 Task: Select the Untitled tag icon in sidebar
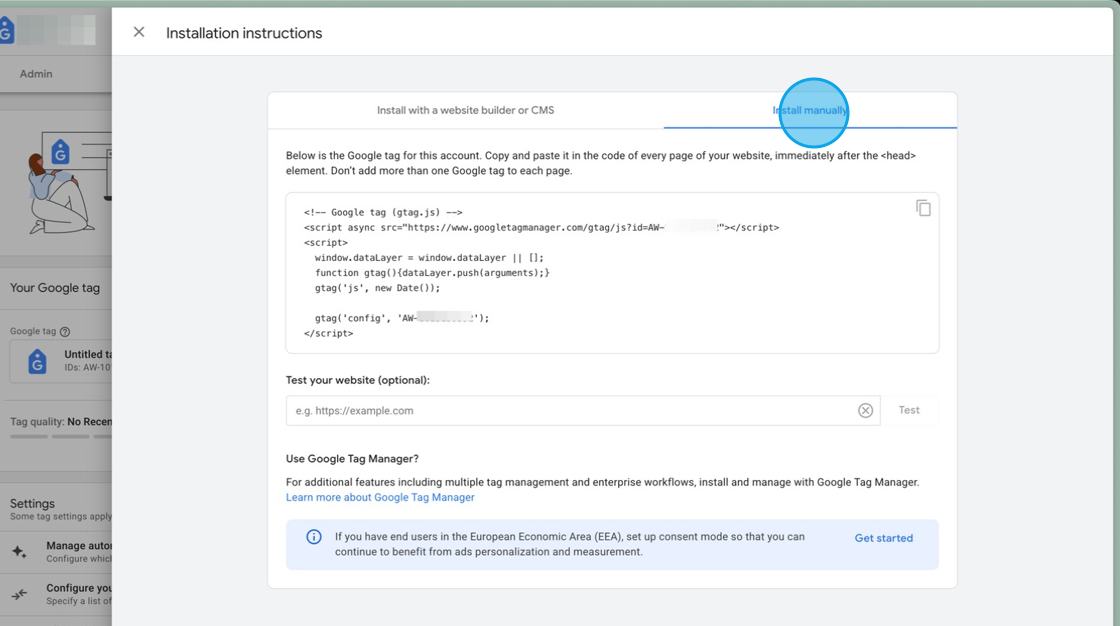point(35,361)
